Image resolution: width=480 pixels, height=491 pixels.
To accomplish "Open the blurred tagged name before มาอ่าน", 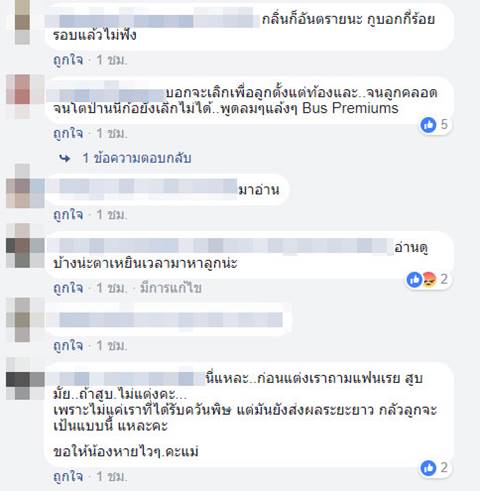I will pyautogui.click(x=142, y=187).
